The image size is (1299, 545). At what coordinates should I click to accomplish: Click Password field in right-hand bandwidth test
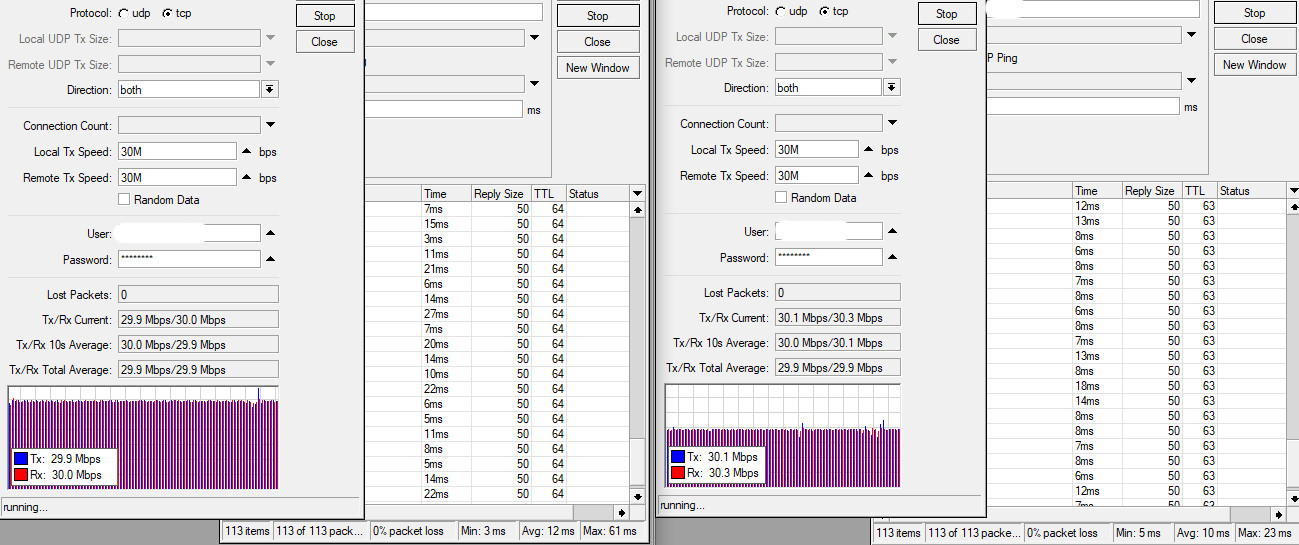coord(828,258)
